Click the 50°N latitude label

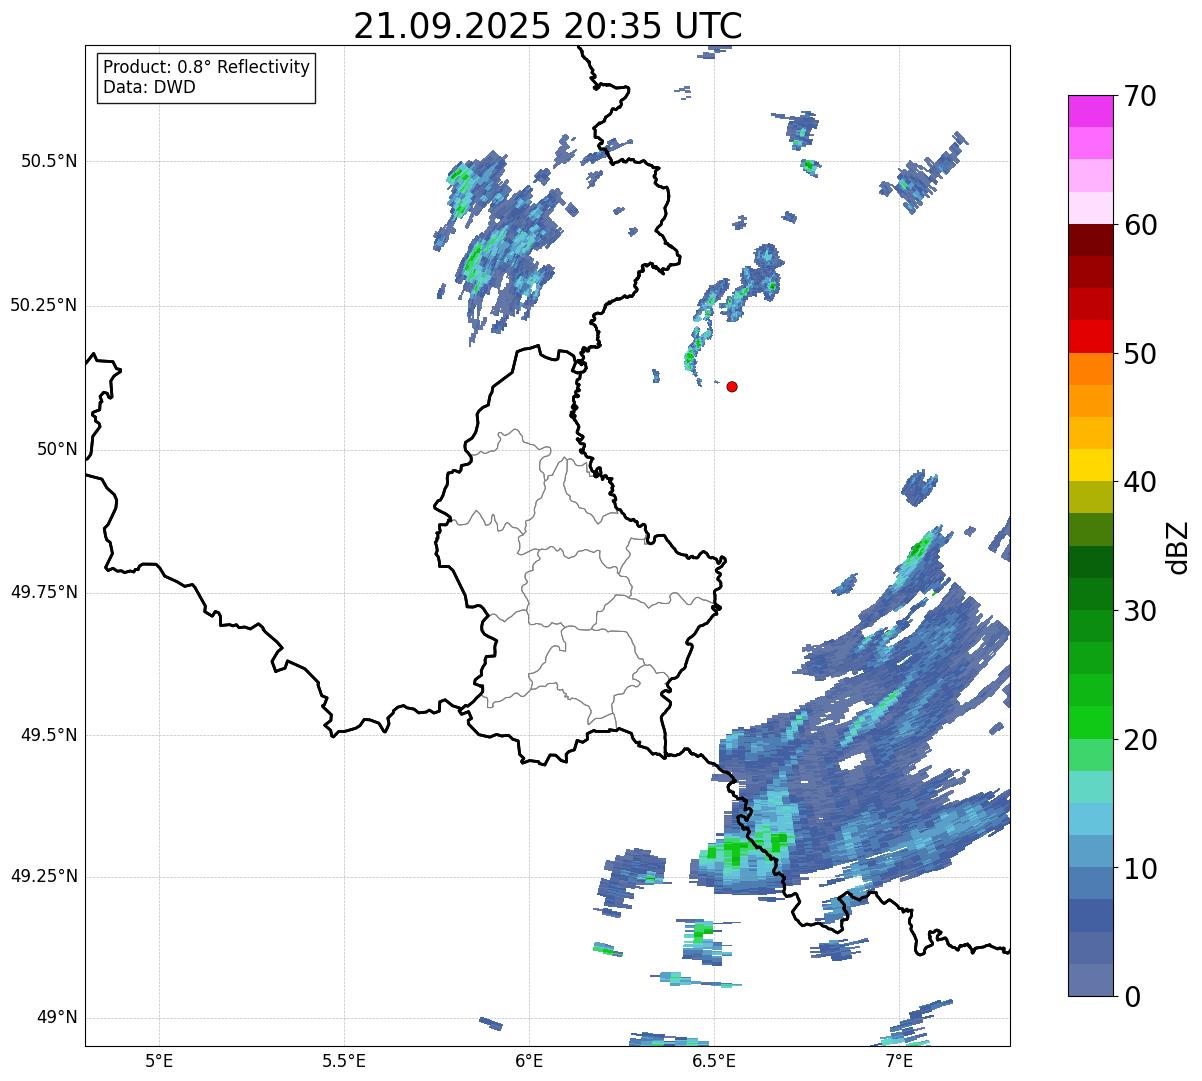57,449
